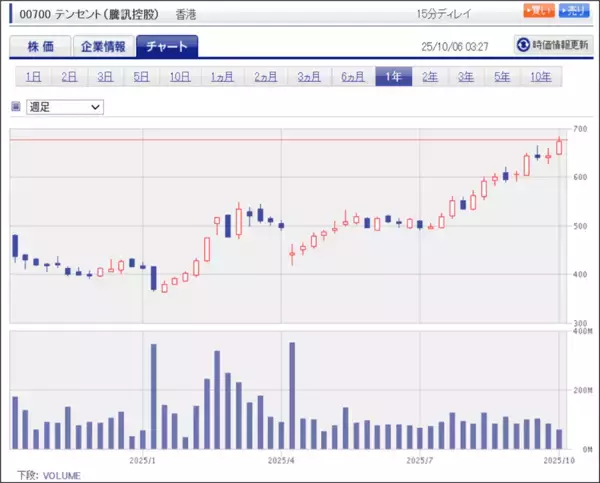Image resolution: width=600 pixels, height=483 pixels.
Task: Open the 週足 interval dropdown
Action: click(x=65, y=106)
